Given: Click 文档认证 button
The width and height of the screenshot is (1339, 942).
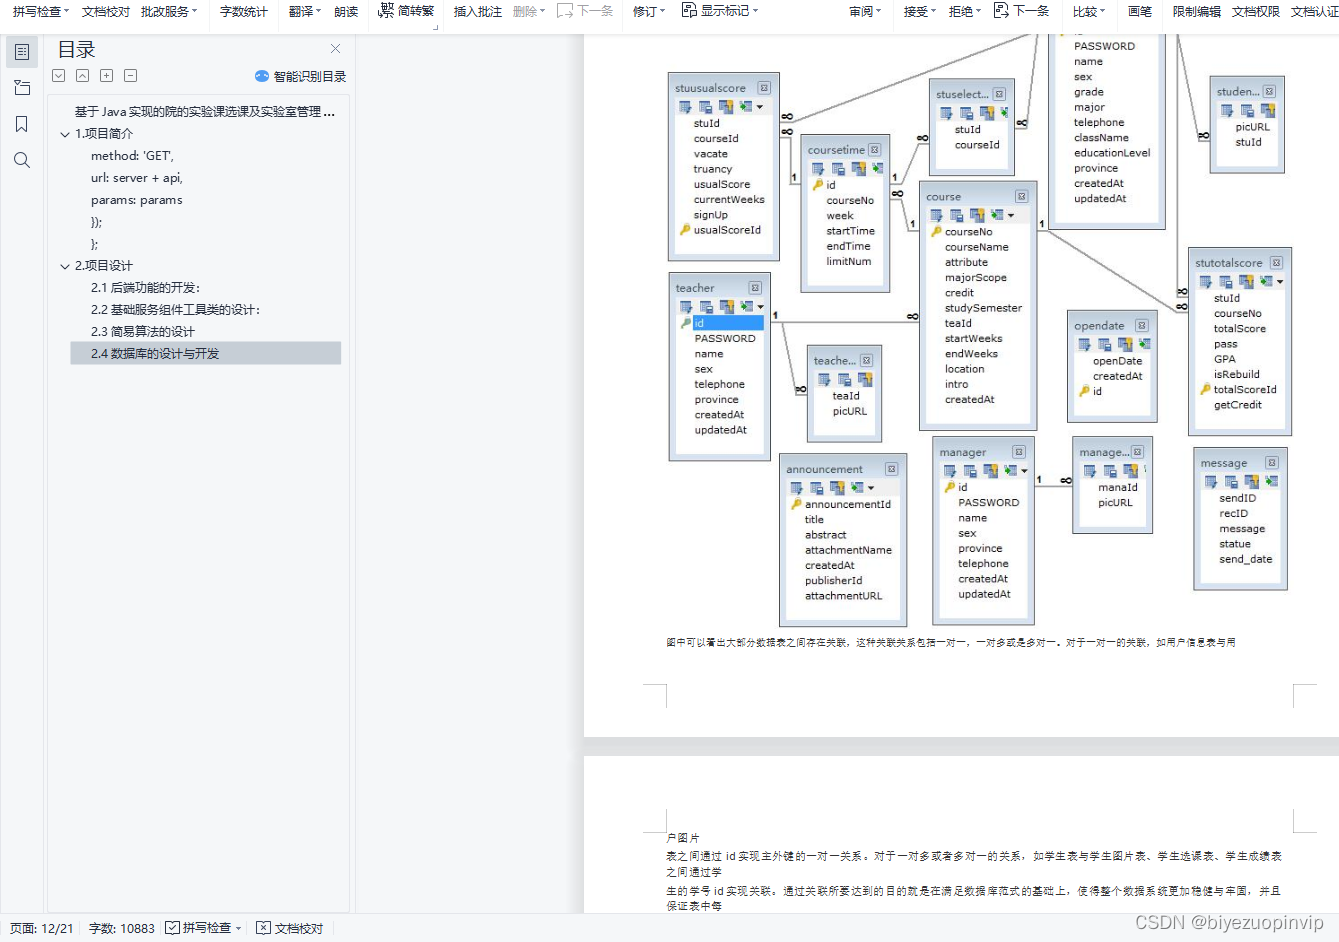Looking at the screenshot, I should coord(1314,11).
